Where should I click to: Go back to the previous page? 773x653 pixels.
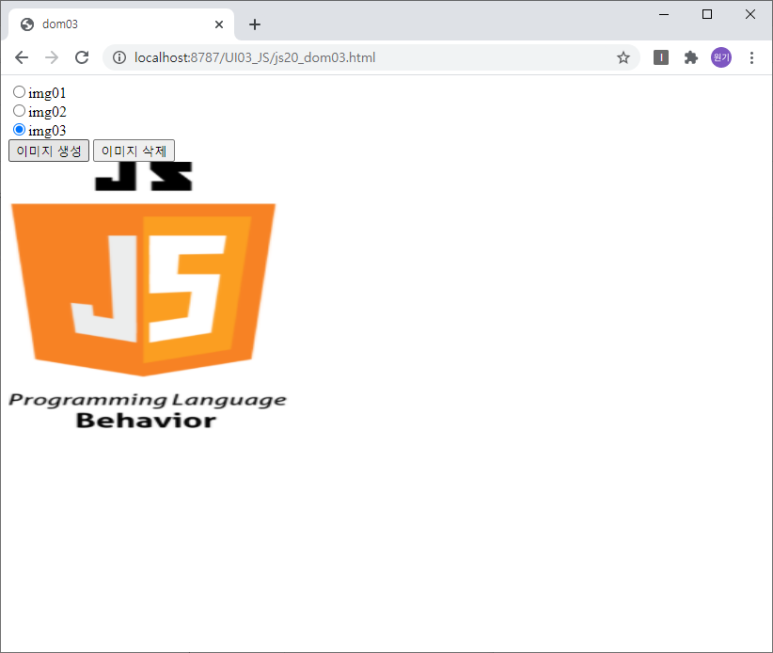[22, 58]
